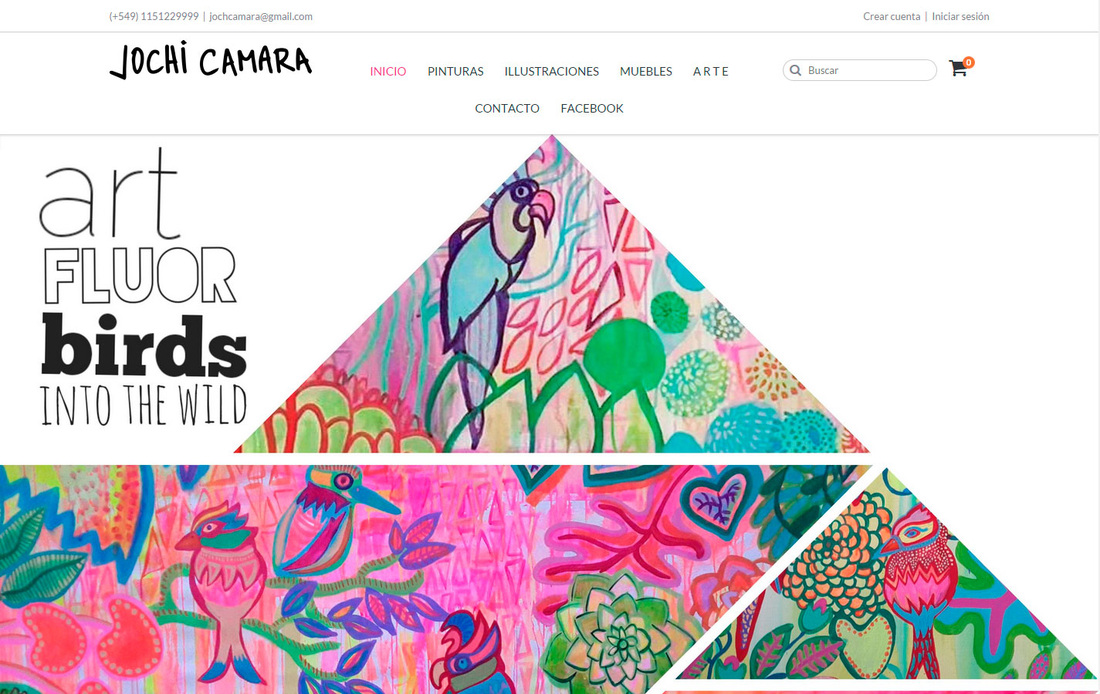This screenshot has width=1100, height=694.
Task: Go to the INICIO menu item
Action: [388, 72]
